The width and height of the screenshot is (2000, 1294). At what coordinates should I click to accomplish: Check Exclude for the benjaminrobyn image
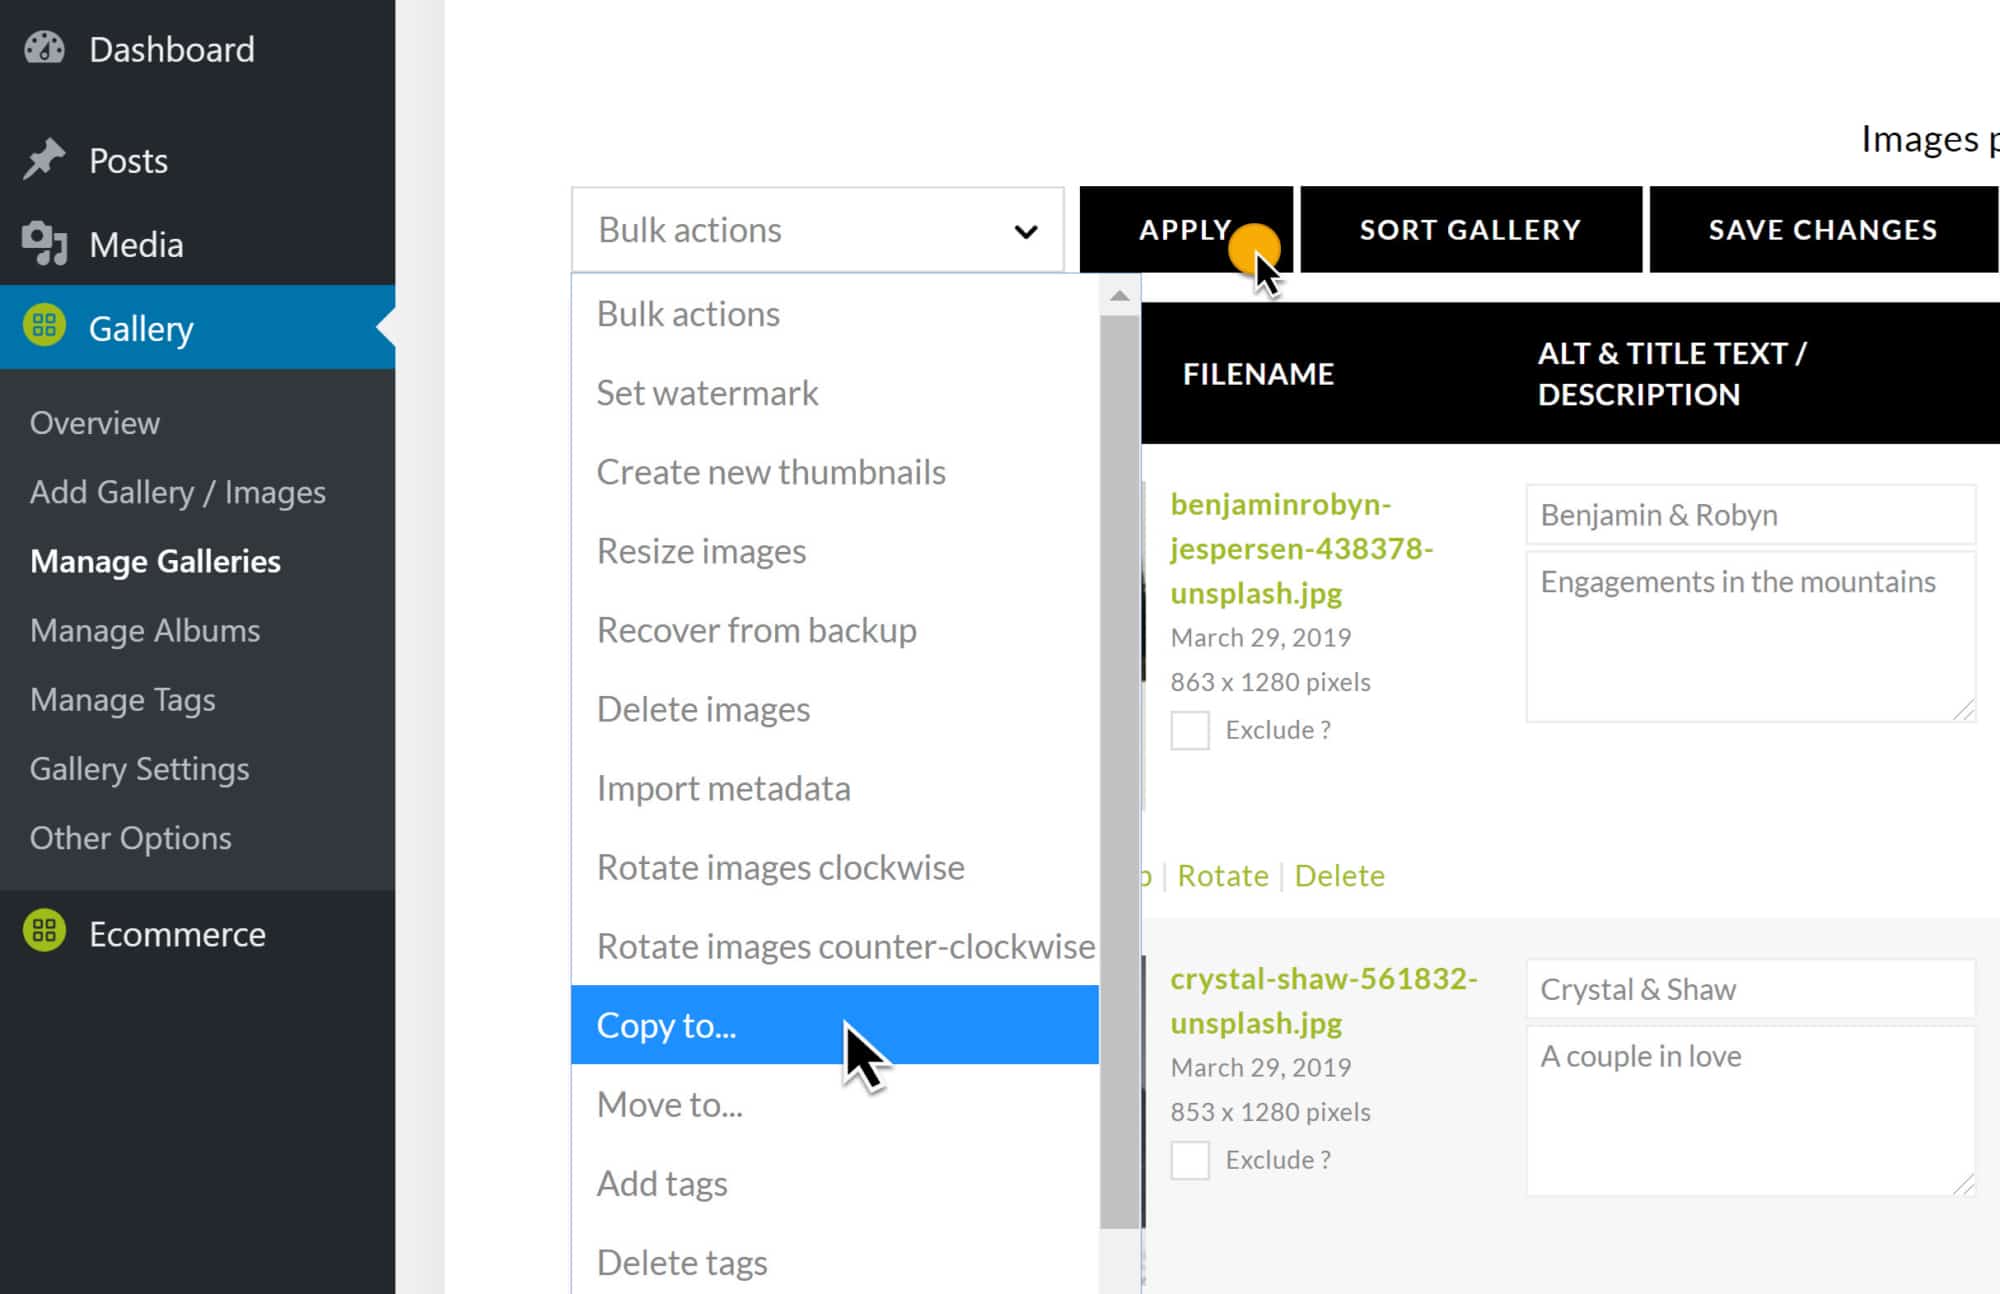coord(1189,730)
